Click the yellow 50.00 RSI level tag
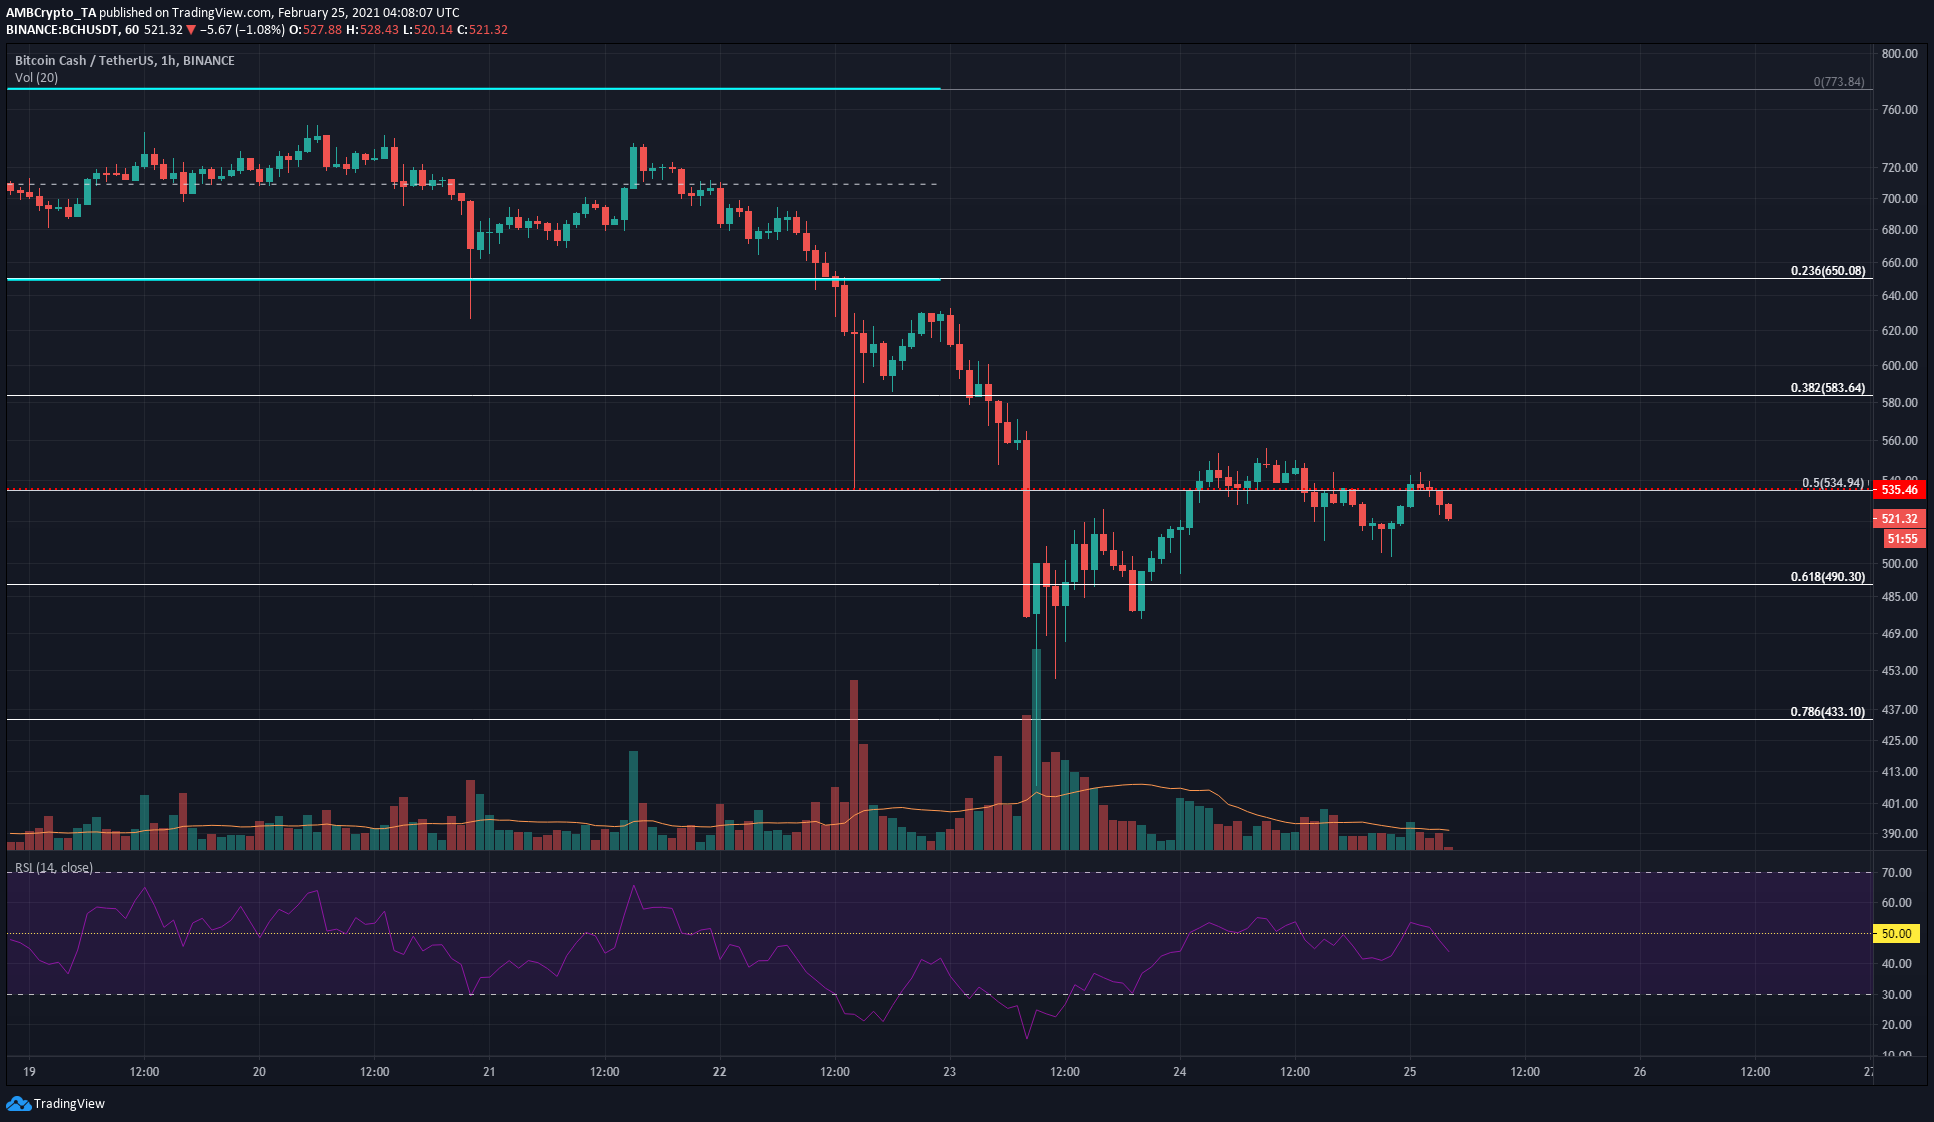The height and width of the screenshot is (1122, 1934). 1897,934
